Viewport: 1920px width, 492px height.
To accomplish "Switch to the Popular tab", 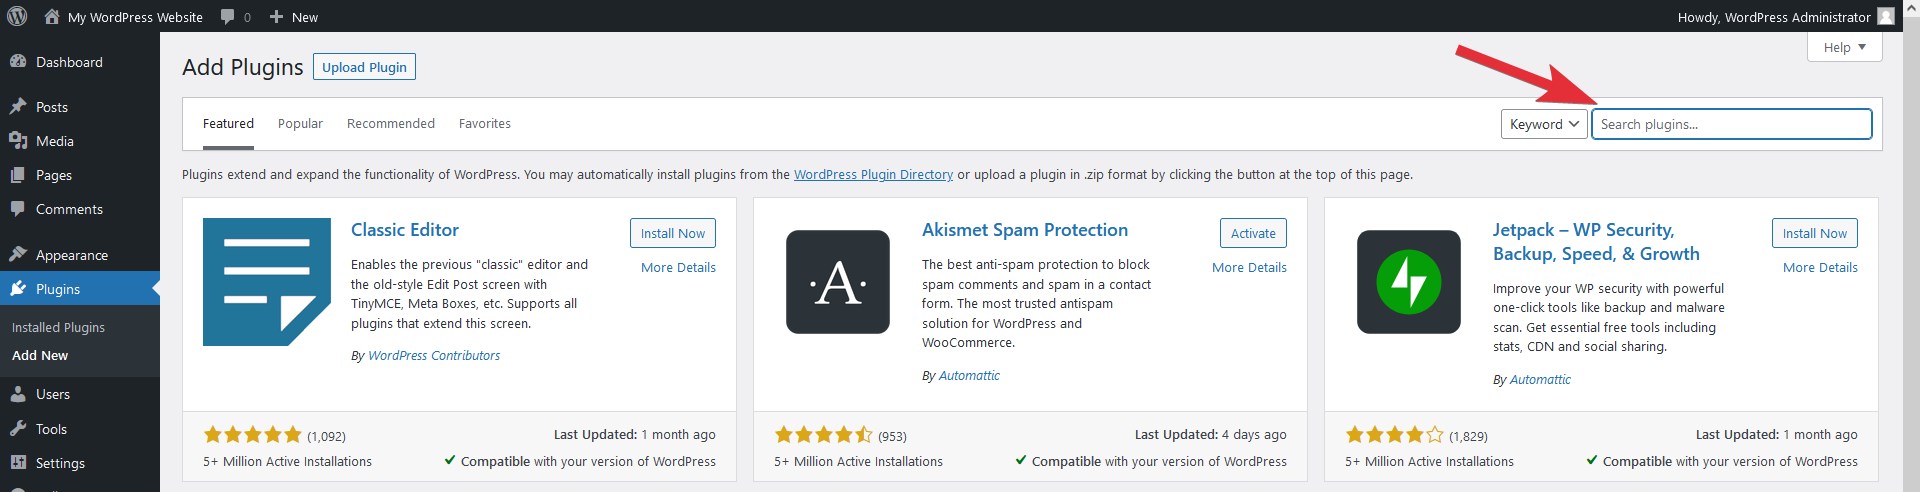I will [x=300, y=124].
